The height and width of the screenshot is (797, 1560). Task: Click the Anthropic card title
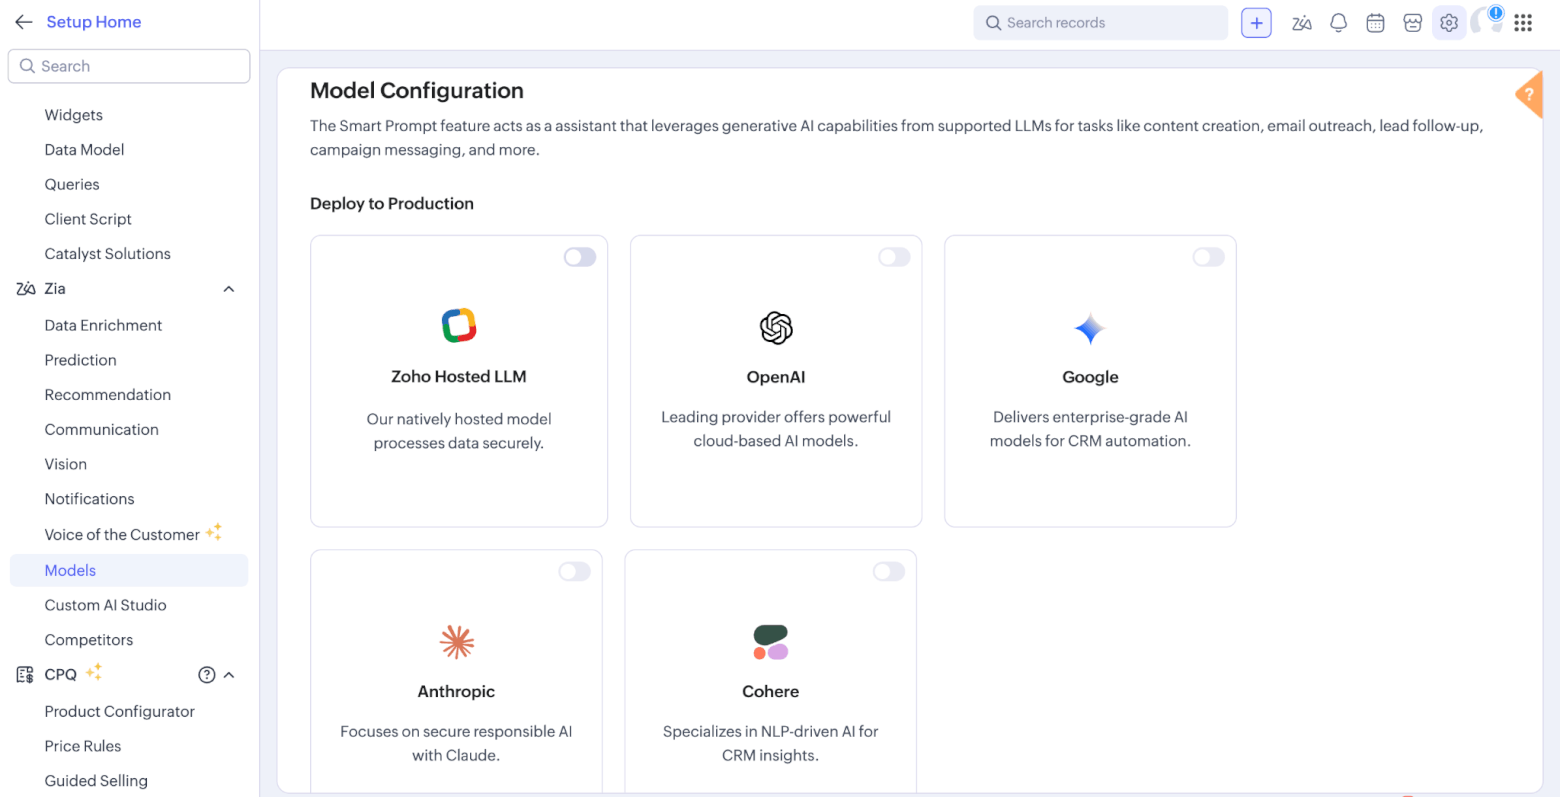point(456,691)
